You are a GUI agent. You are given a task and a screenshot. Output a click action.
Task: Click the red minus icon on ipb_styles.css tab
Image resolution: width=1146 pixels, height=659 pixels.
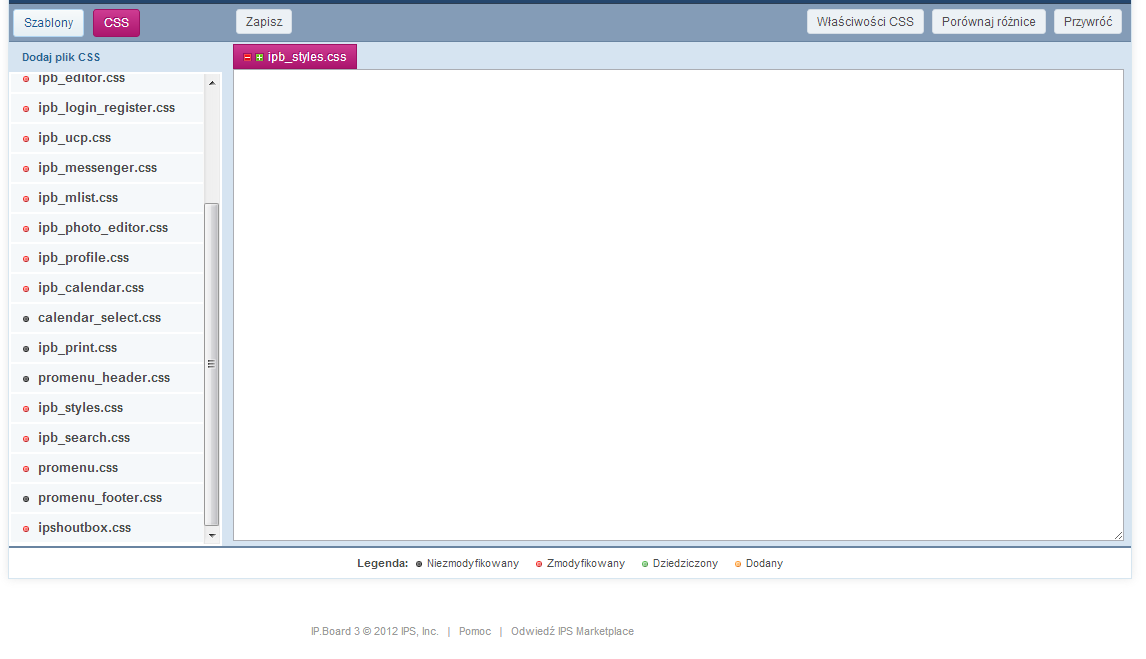[247, 58]
